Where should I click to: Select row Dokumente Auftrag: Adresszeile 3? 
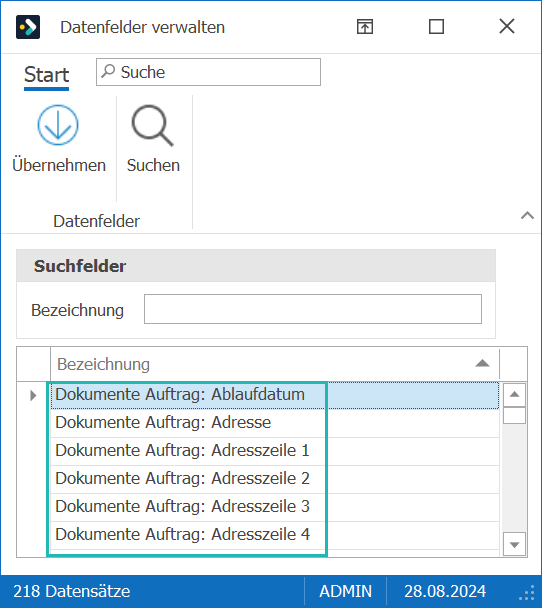pos(275,507)
